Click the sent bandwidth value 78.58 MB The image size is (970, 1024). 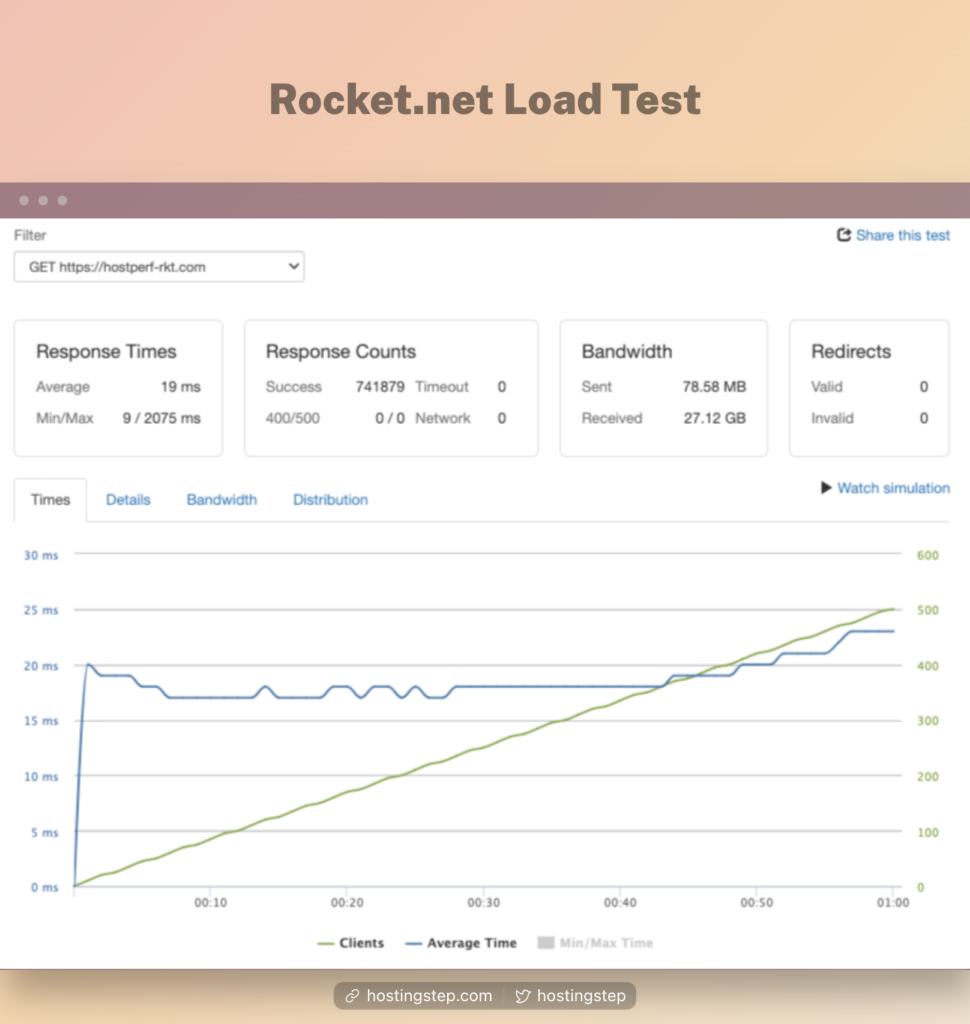(714, 387)
